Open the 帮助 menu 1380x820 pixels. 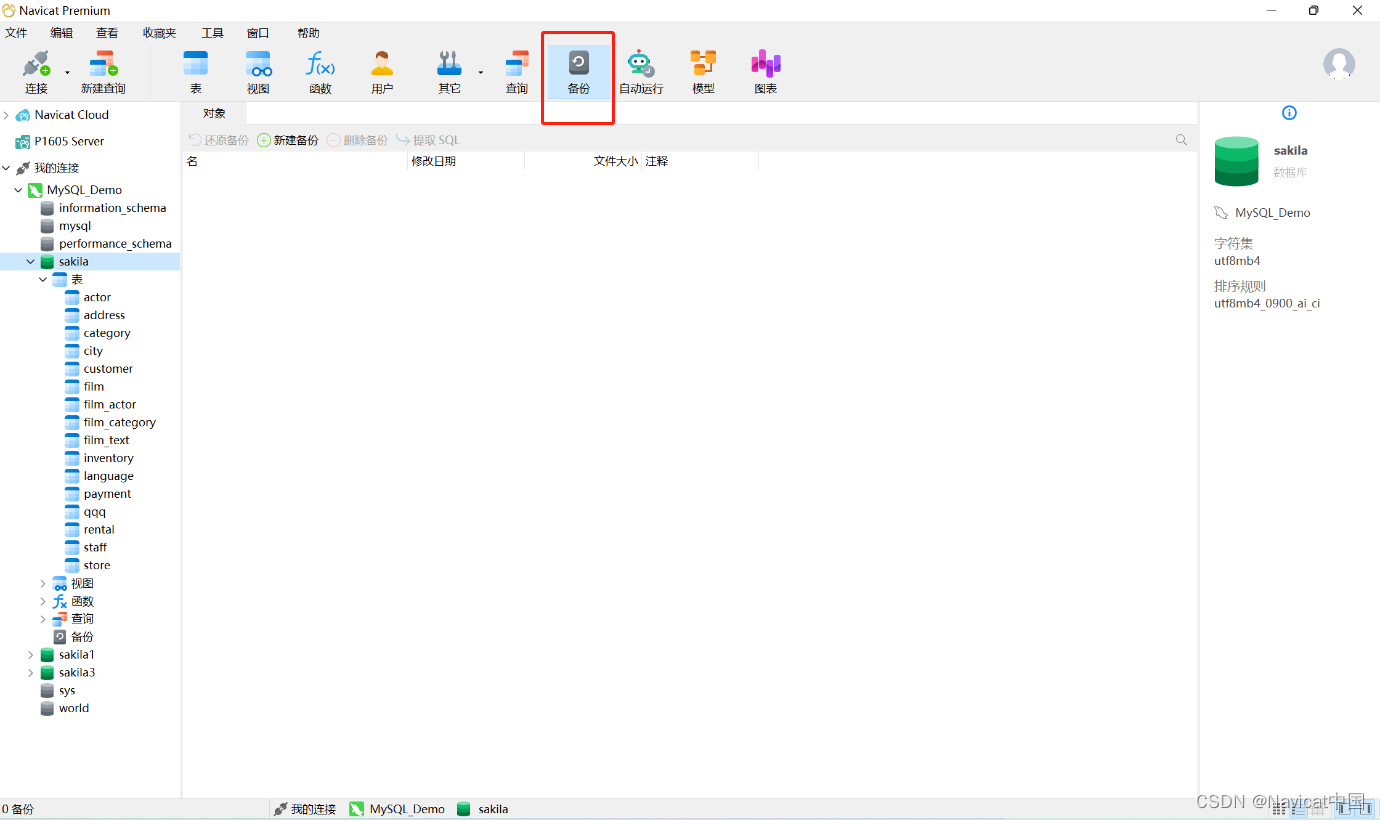click(308, 33)
